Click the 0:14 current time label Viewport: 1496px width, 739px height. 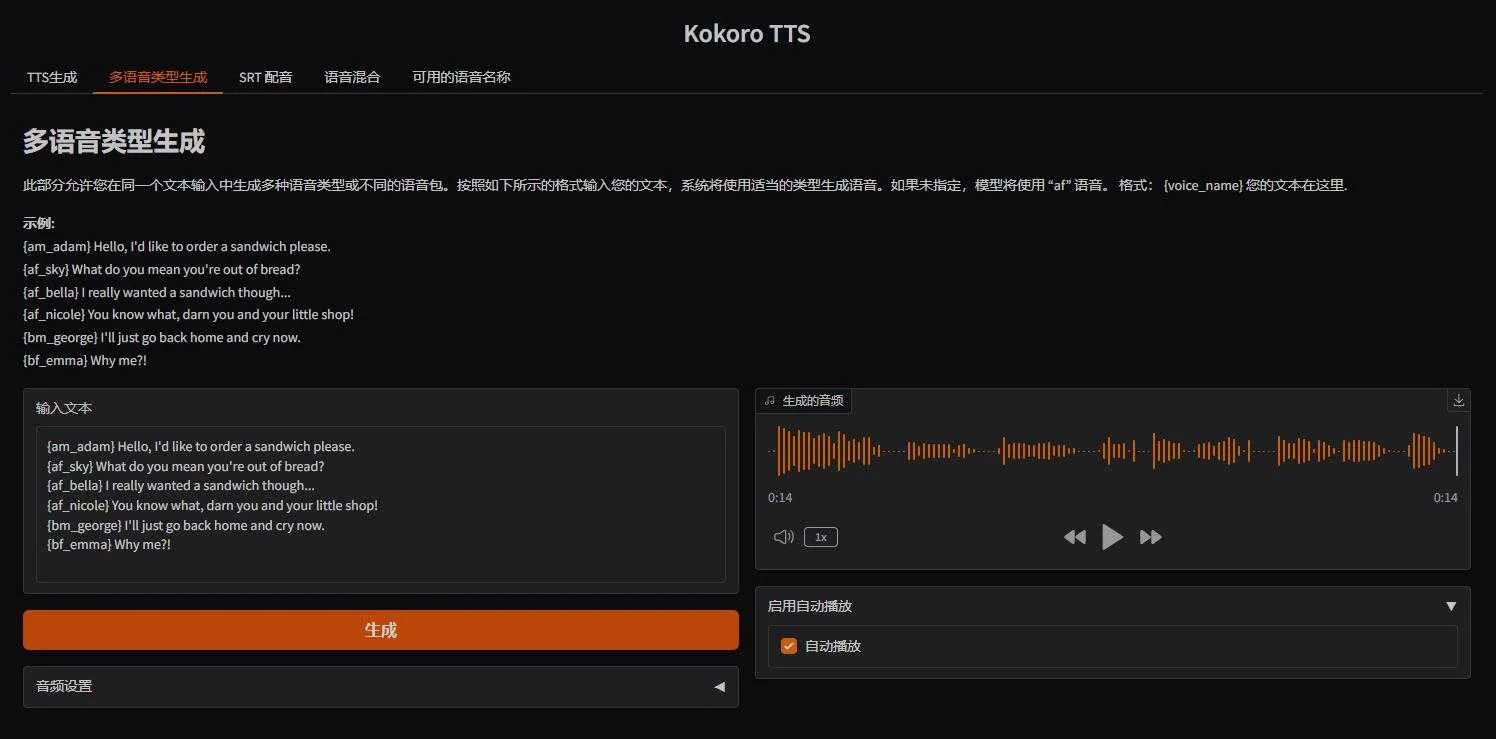(x=780, y=498)
